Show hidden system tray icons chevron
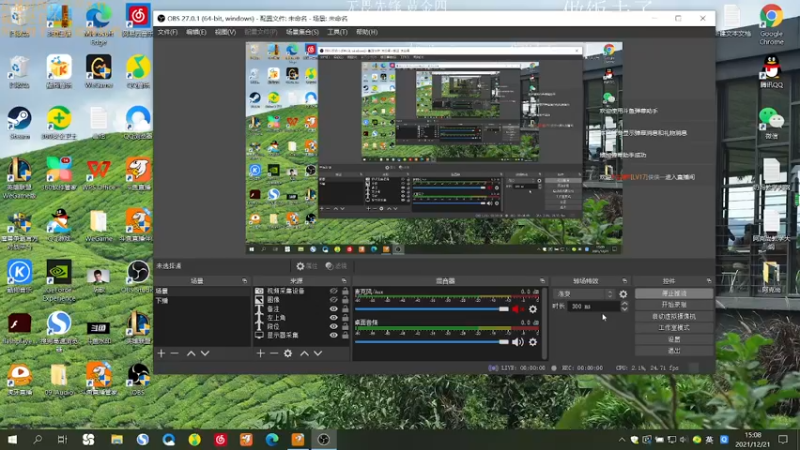 point(621,439)
